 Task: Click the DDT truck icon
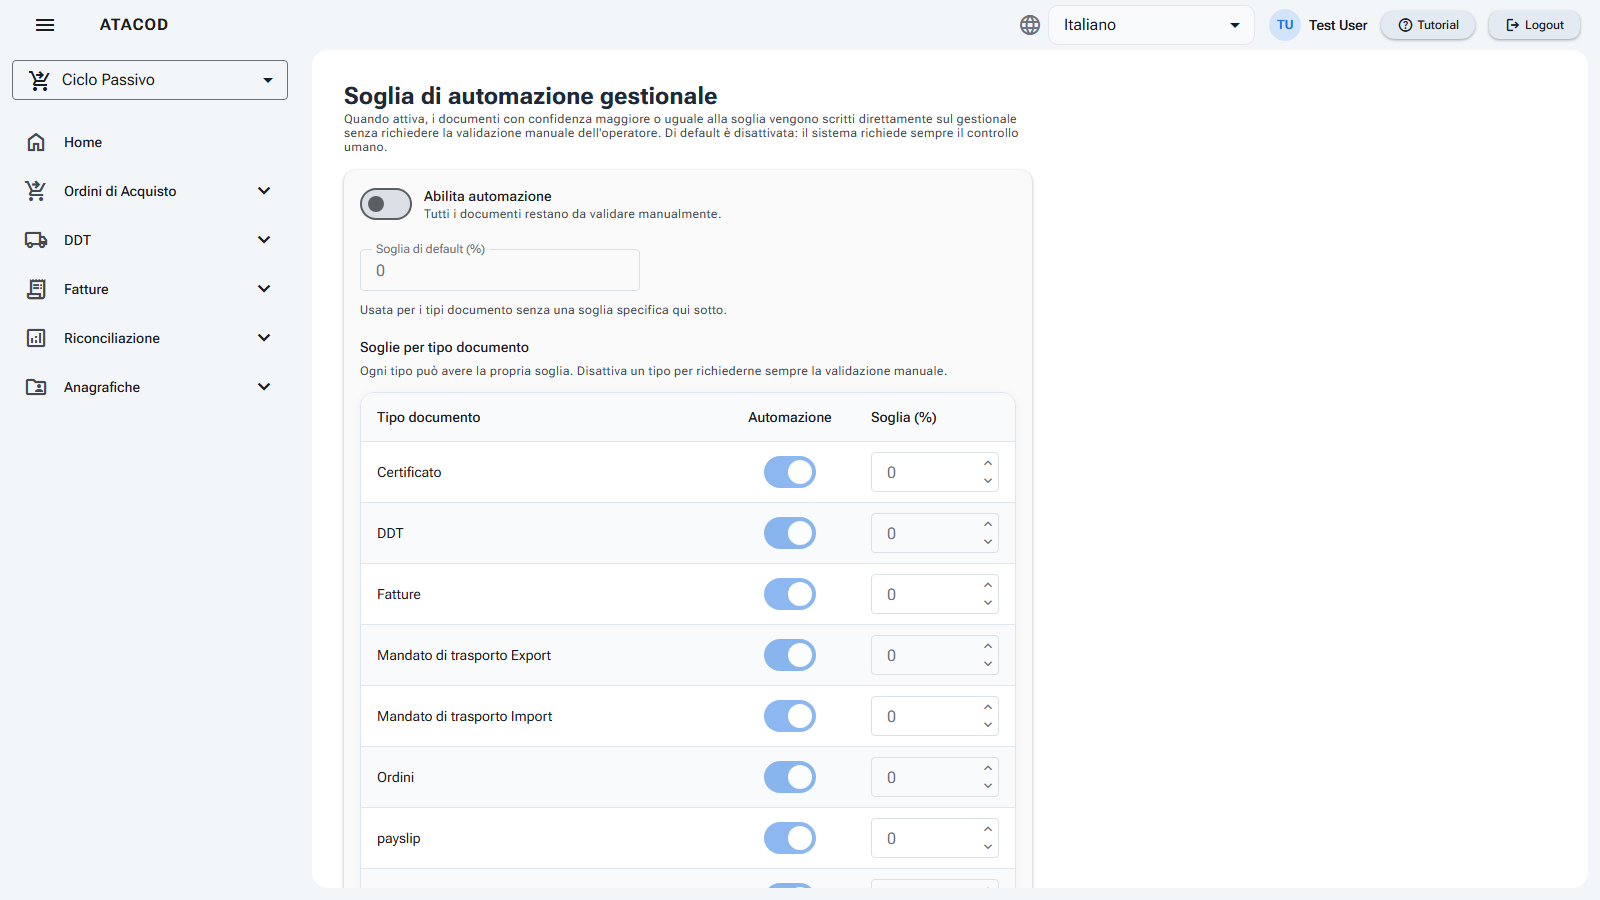click(36, 240)
